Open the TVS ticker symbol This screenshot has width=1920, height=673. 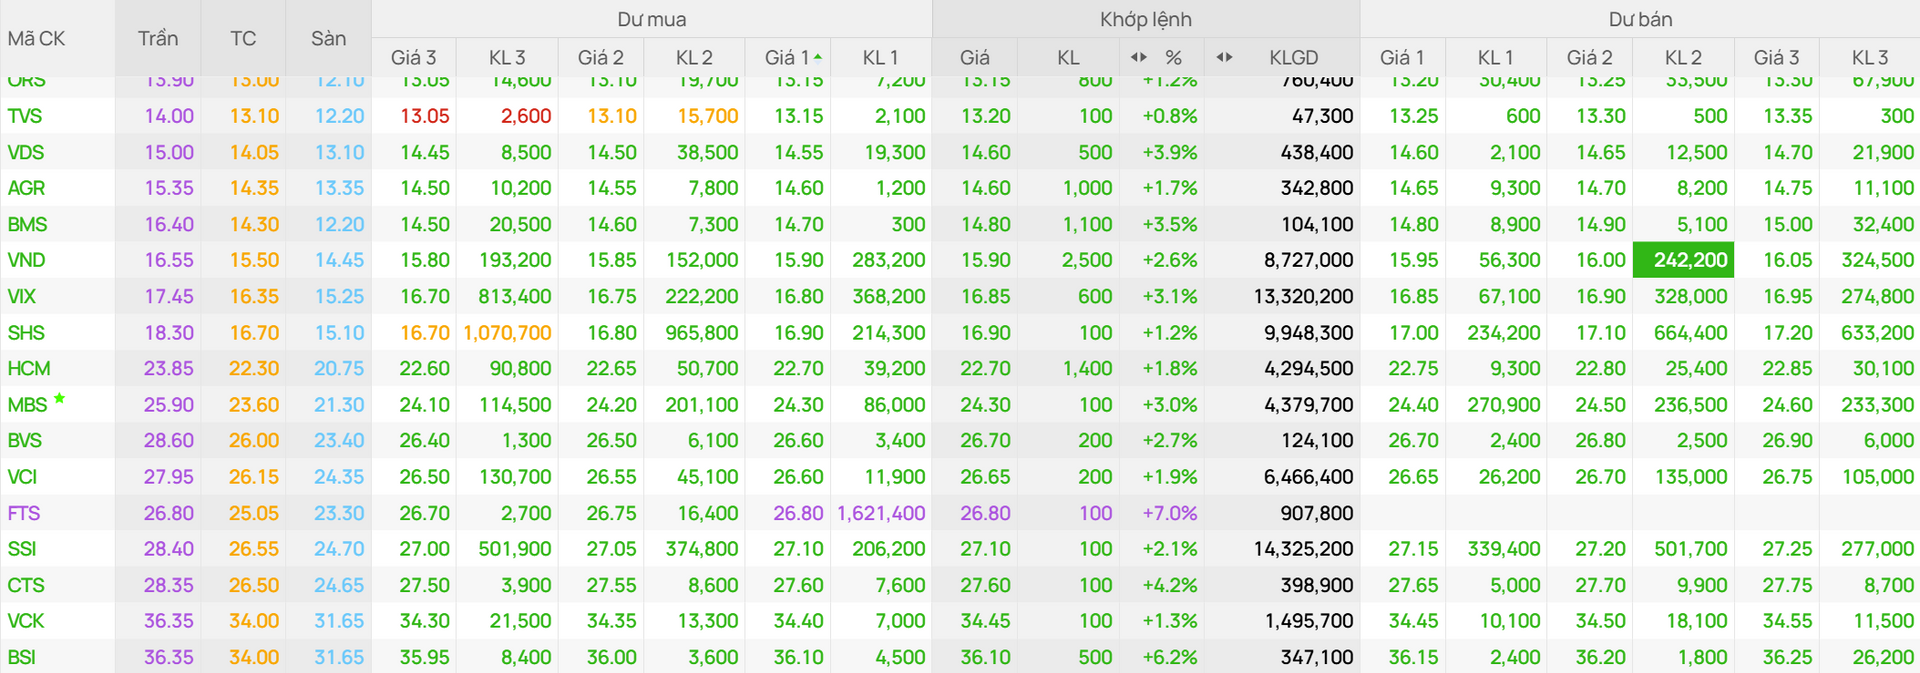click(x=25, y=116)
